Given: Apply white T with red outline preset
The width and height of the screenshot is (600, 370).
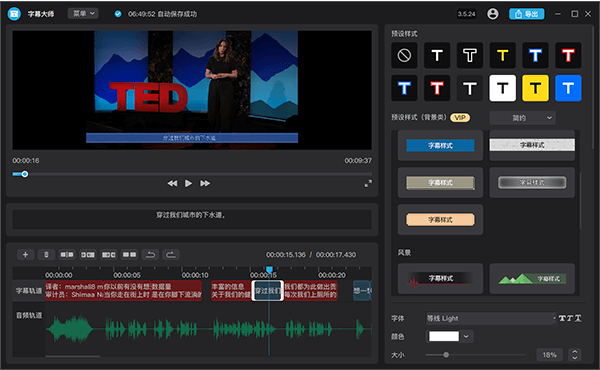Looking at the screenshot, I should (437, 88).
